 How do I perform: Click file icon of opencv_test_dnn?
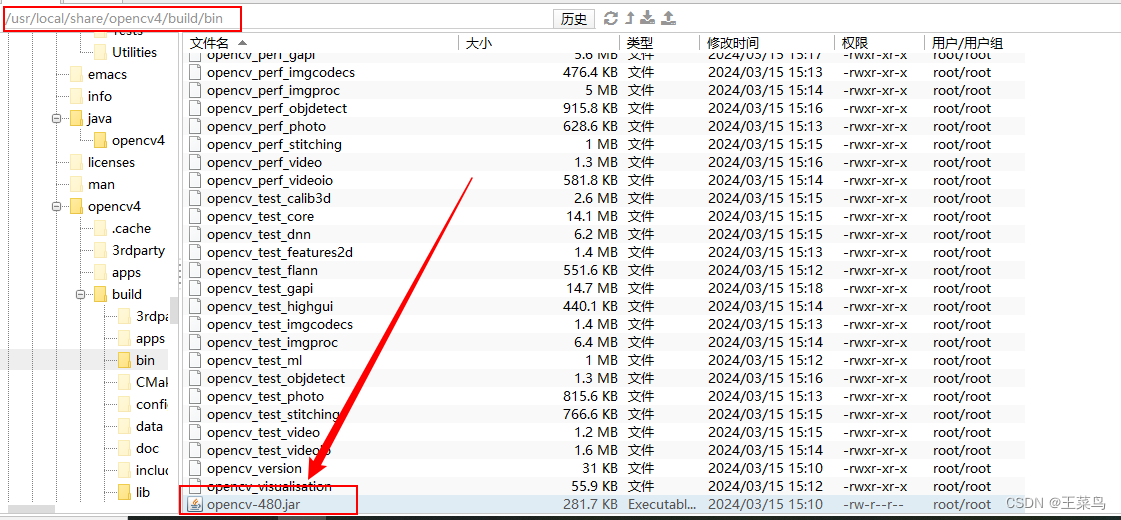tap(195, 234)
